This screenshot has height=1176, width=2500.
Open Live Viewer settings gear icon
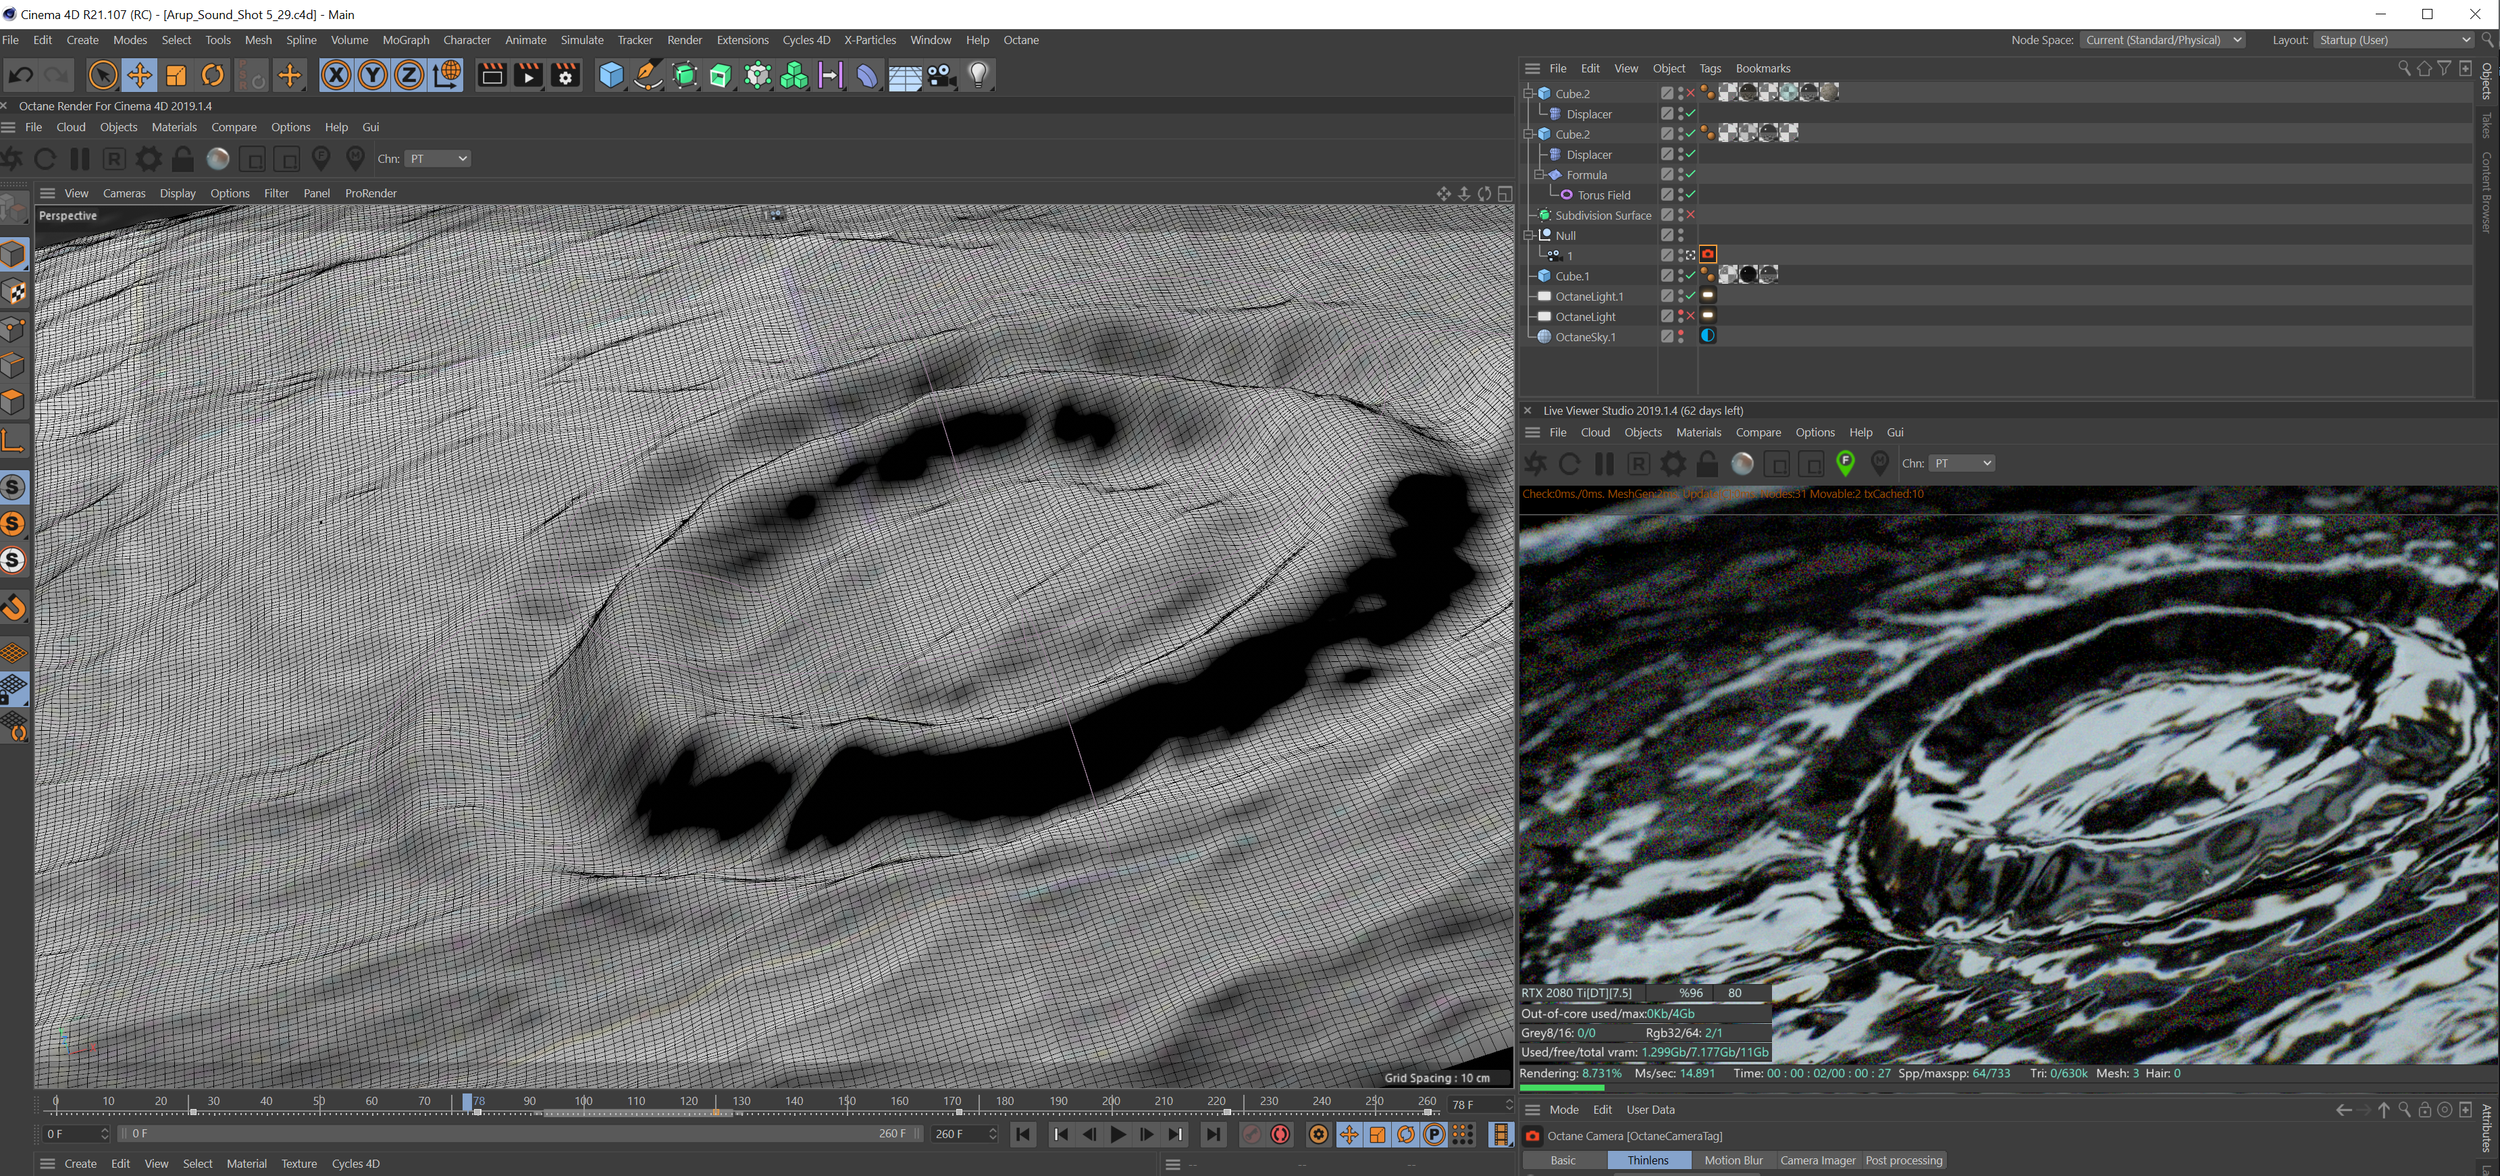point(1673,464)
